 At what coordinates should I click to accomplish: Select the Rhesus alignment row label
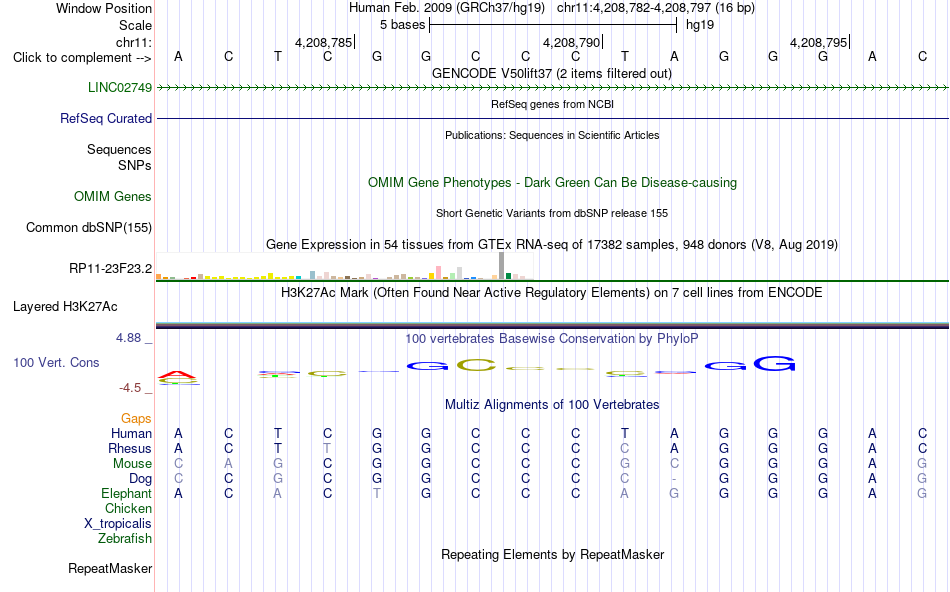pos(130,448)
